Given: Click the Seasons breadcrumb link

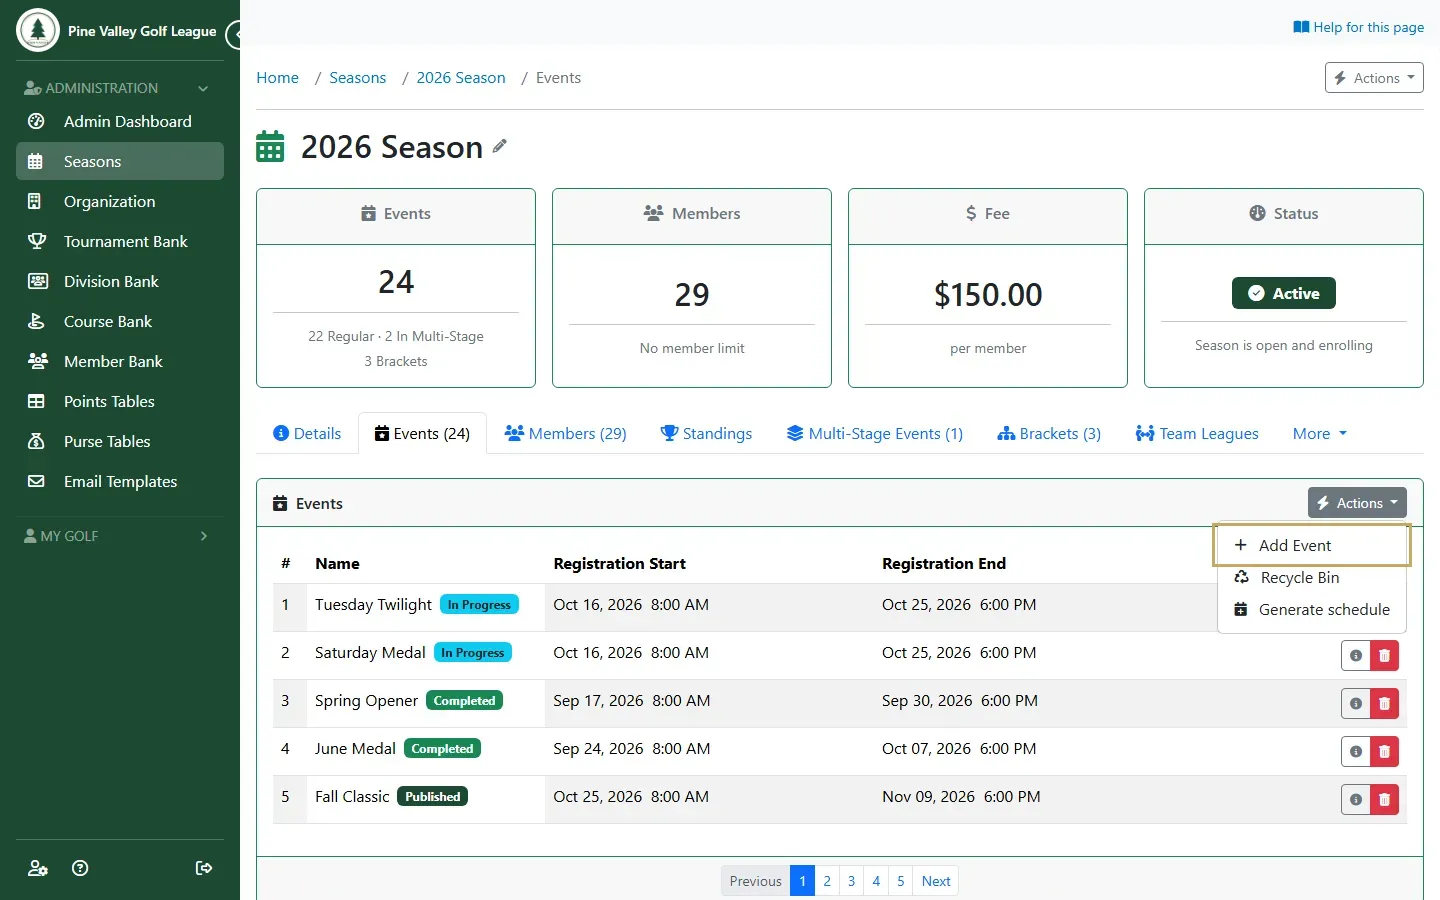Looking at the screenshot, I should pyautogui.click(x=357, y=78).
